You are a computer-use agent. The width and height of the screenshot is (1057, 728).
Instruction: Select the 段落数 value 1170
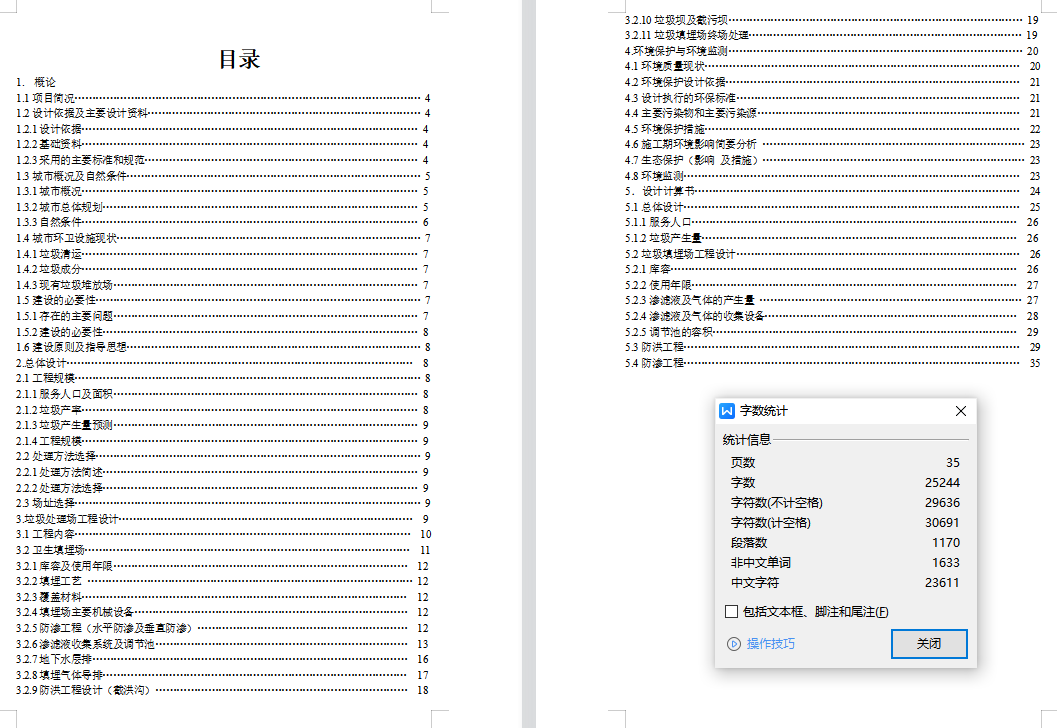pos(946,543)
